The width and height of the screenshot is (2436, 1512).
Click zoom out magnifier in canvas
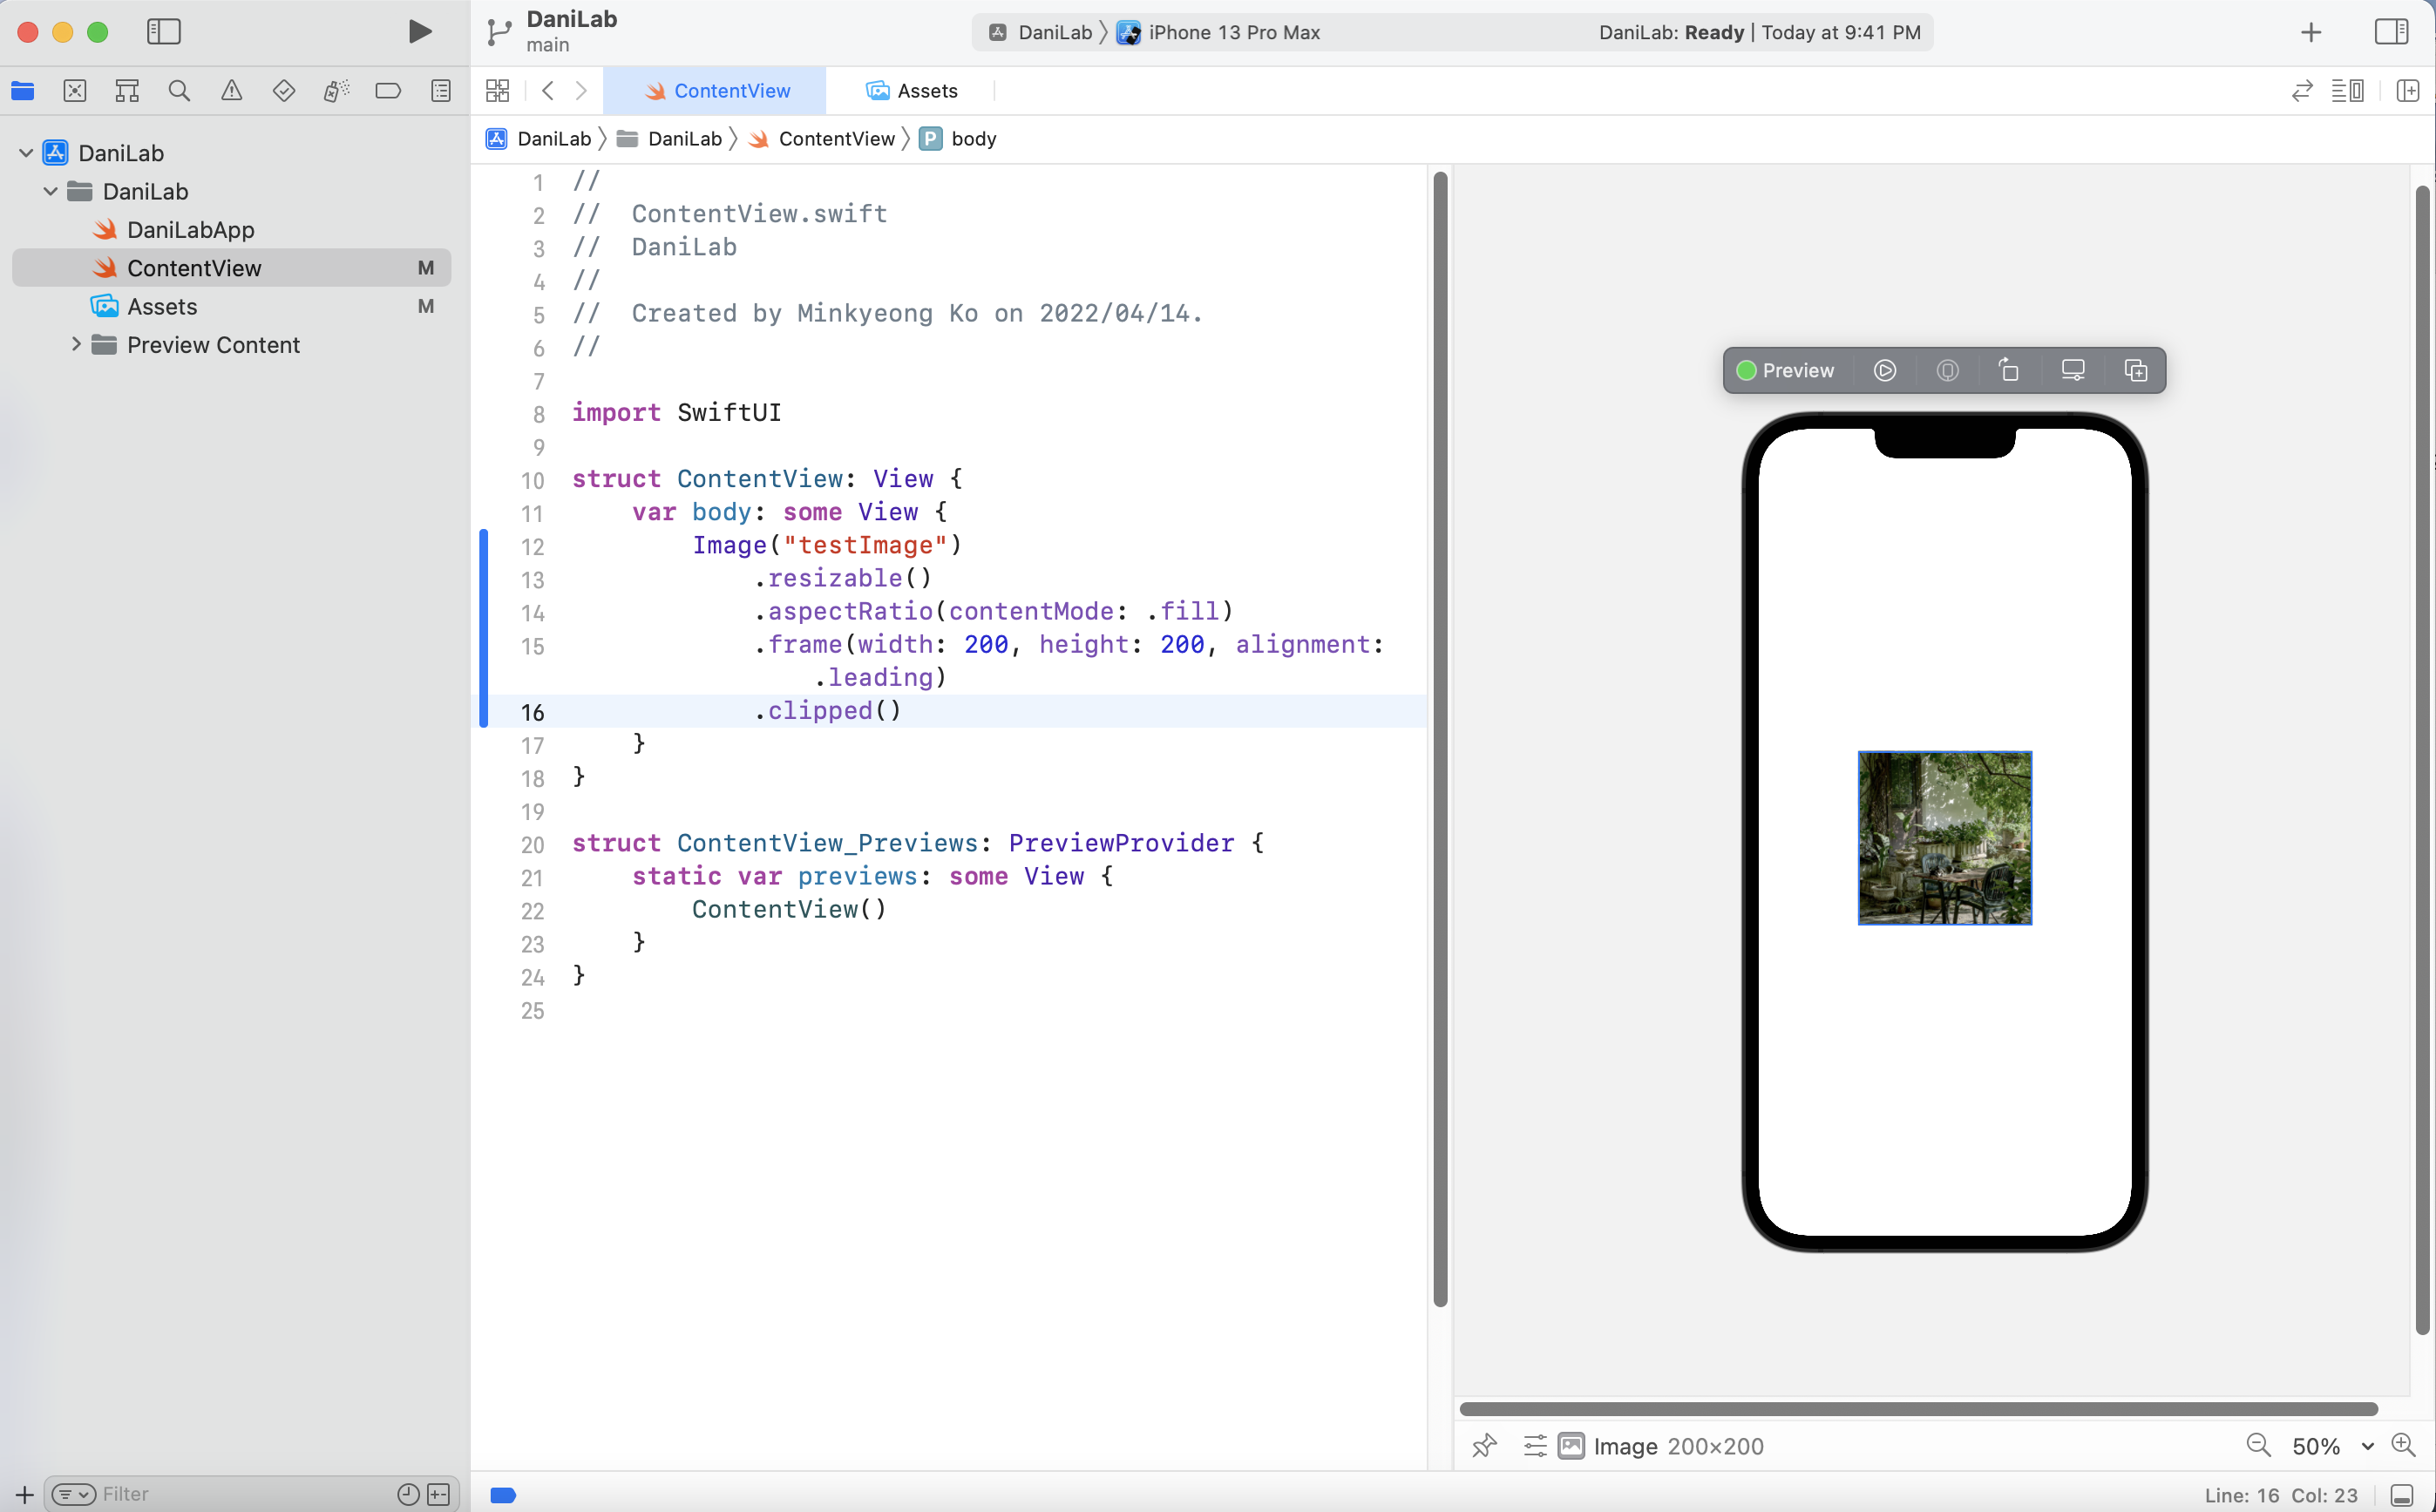pos(2258,1445)
